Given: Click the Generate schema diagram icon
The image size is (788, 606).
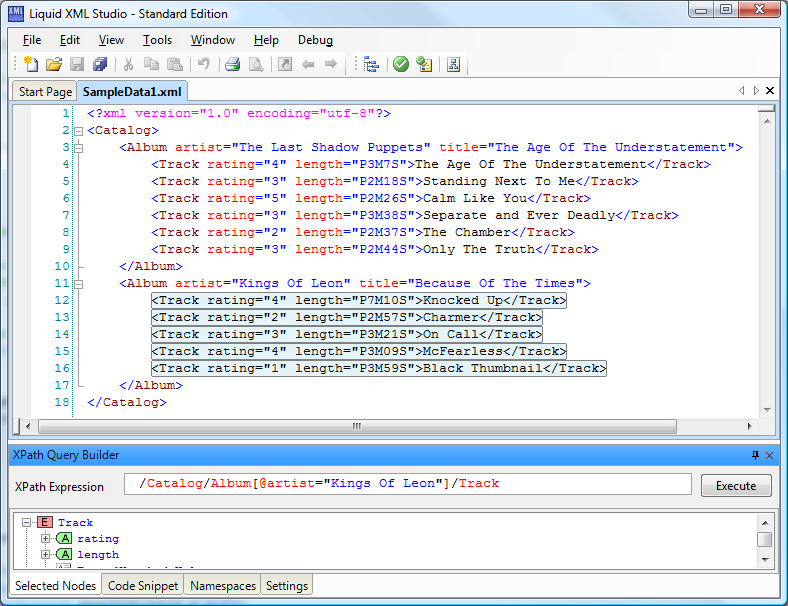Looking at the screenshot, I should coord(453,64).
